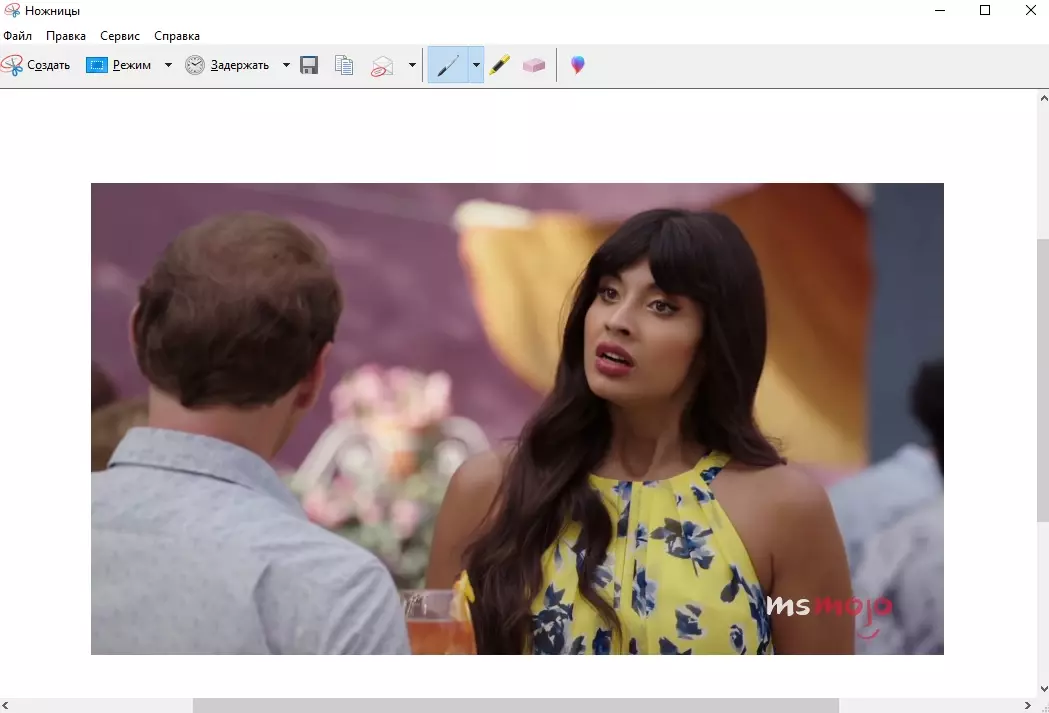Click the Задержать timer button

(x=228, y=65)
